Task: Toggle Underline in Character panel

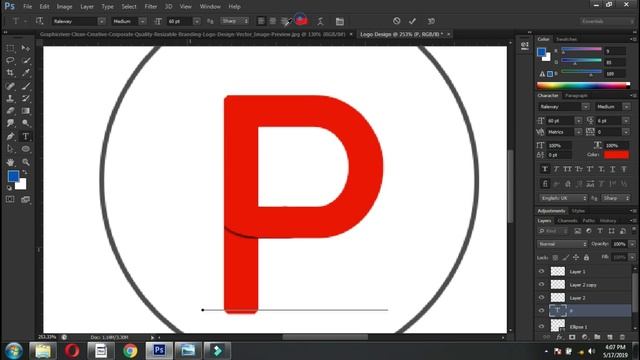Action: [x=613, y=169]
